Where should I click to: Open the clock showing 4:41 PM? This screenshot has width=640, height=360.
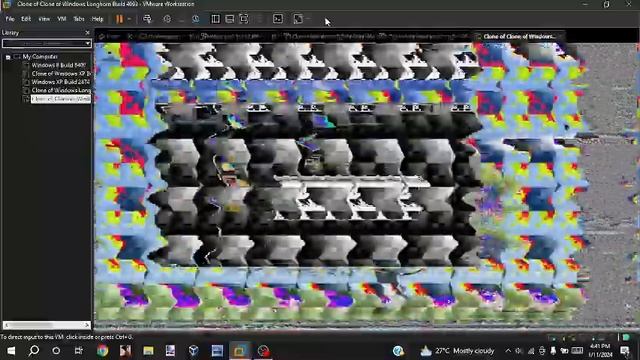(x=600, y=351)
